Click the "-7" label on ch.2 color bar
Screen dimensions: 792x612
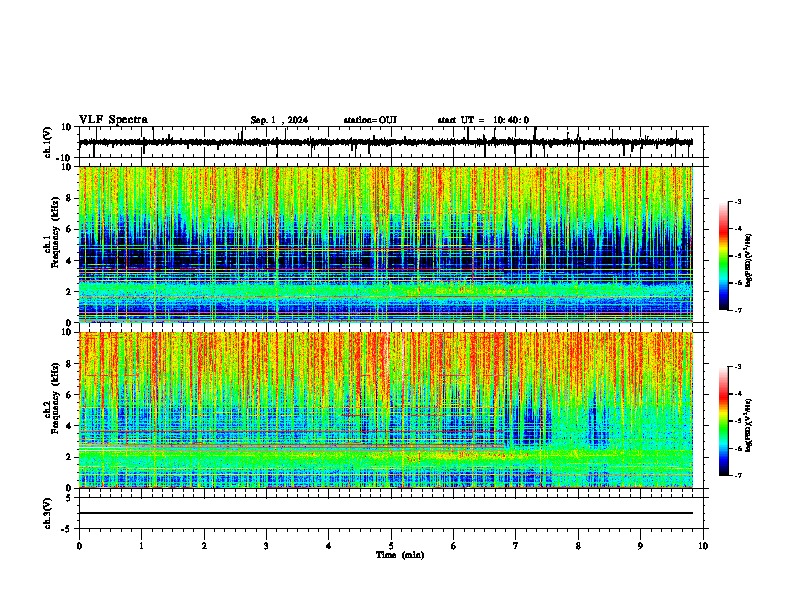(737, 475)
